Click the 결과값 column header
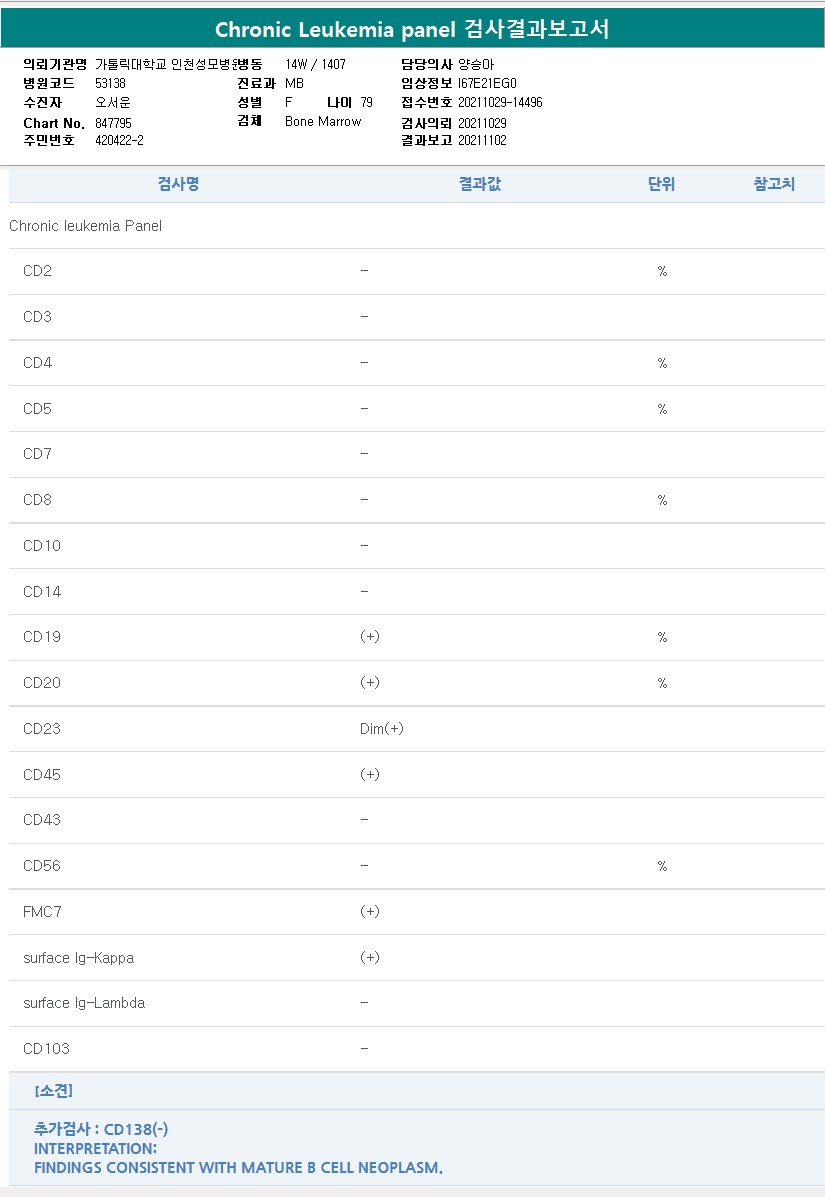The width and height of the screenshot is (825, 1197). tap(480, 184)
